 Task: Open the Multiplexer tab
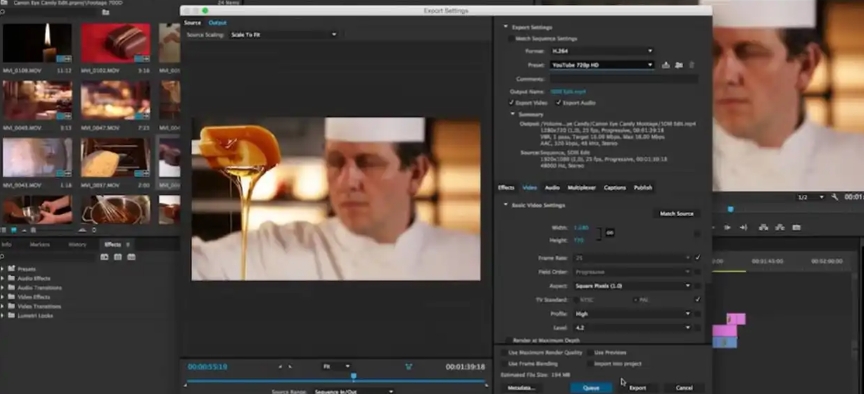tap(582, 188)
